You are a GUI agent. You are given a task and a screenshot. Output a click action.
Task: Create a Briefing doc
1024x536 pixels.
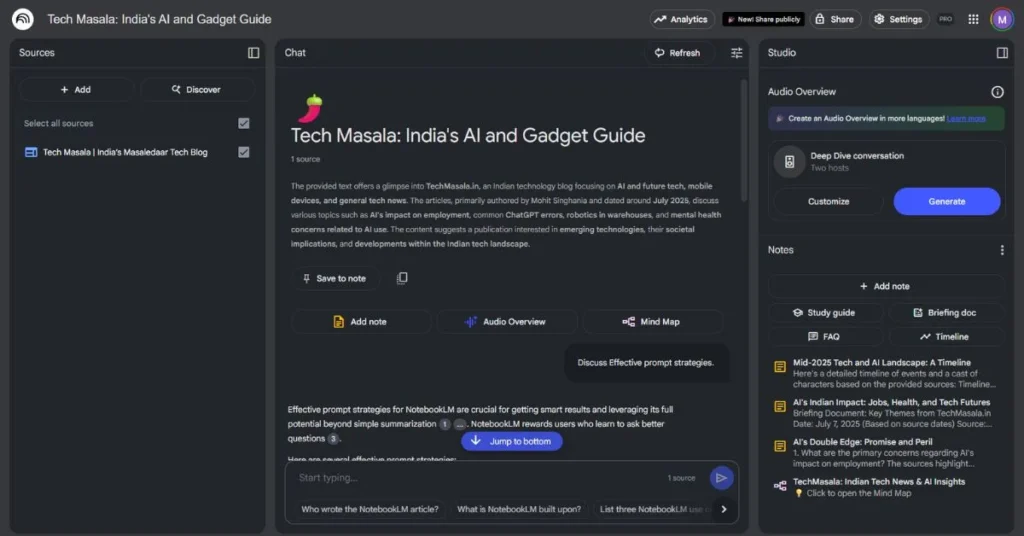pos(944,313)
